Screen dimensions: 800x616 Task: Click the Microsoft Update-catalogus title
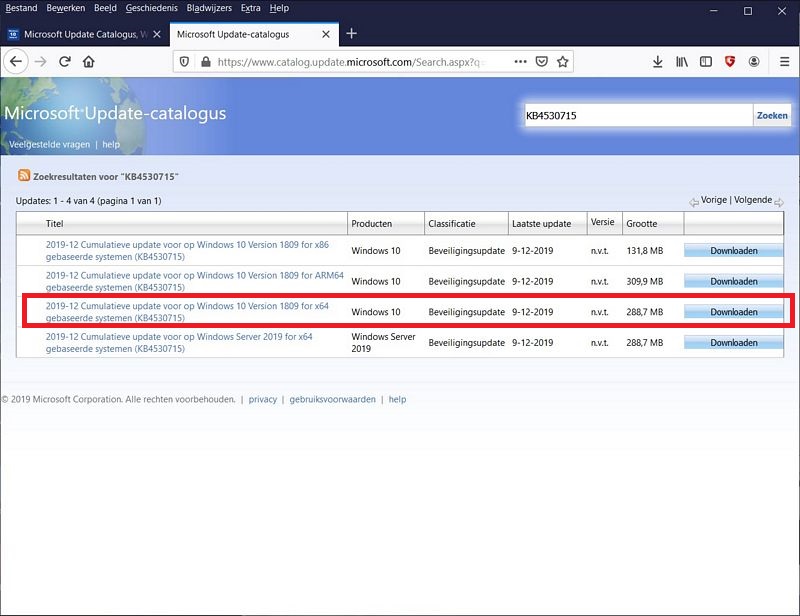(x=115, y=113)
